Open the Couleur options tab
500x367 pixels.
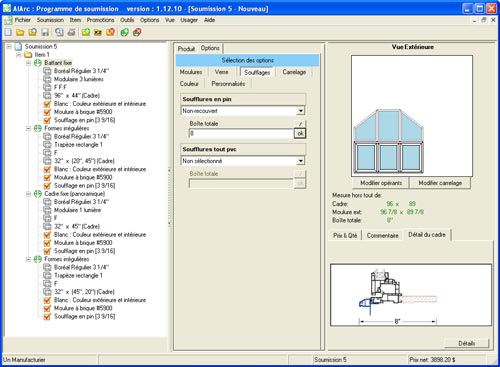point(189,84)
